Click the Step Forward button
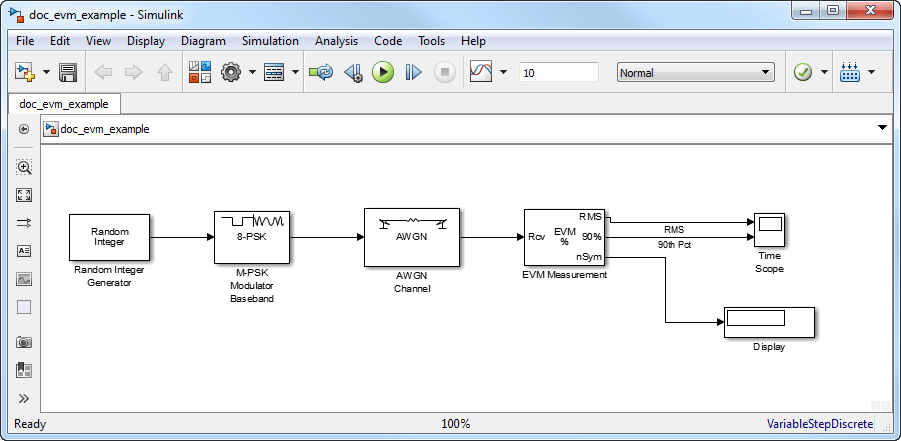The height and width of the screenshot is (441, 901). pyautogui.click(x=413, y=72)
